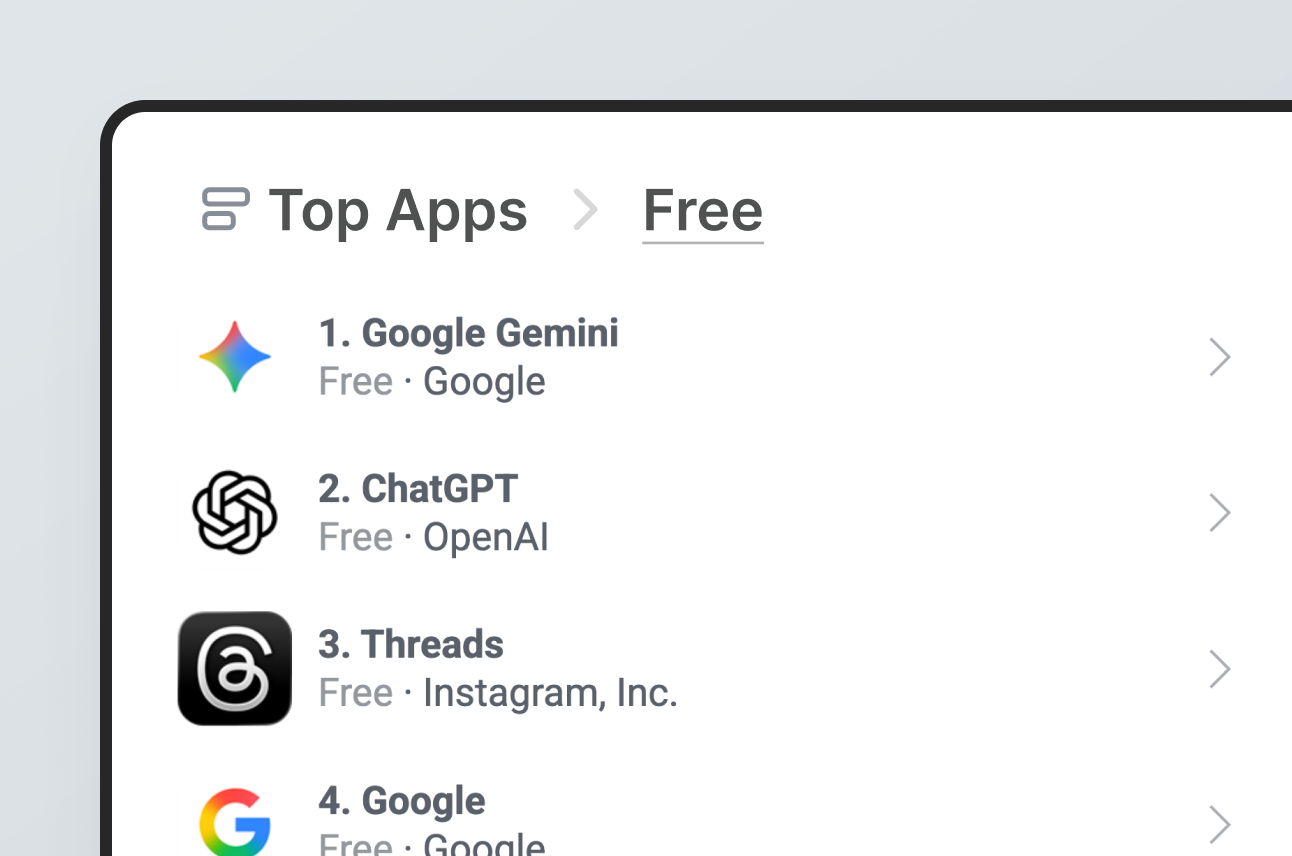Select the Free category tab

(702, 211)
